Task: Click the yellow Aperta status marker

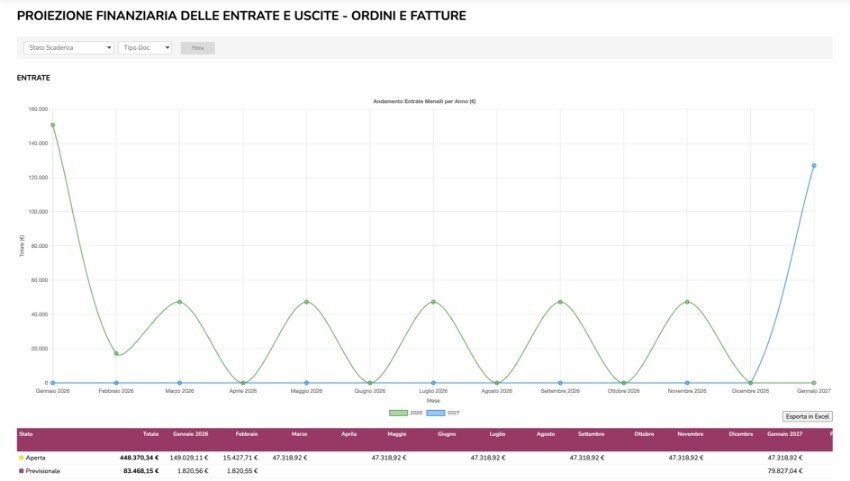Action: tap(21, 457)
